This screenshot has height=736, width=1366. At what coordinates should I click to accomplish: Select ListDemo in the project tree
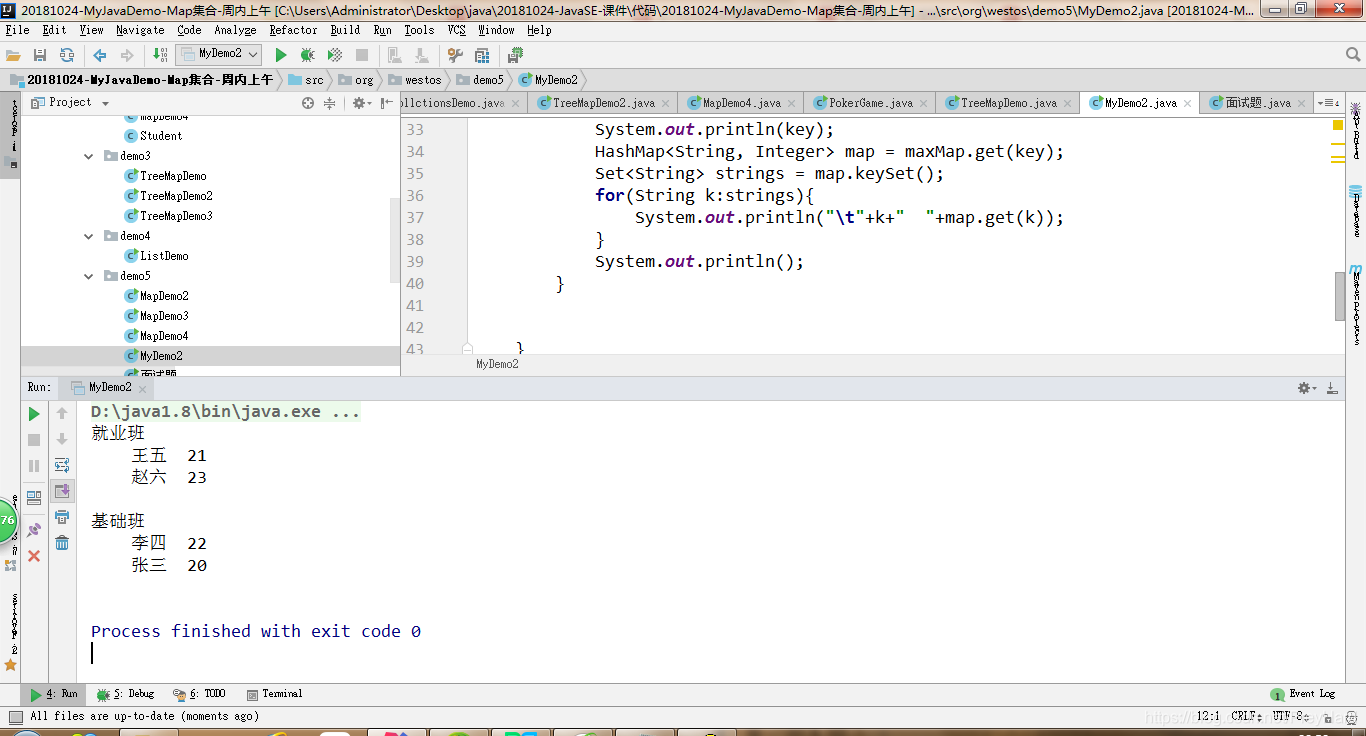[x=156, y=256]
